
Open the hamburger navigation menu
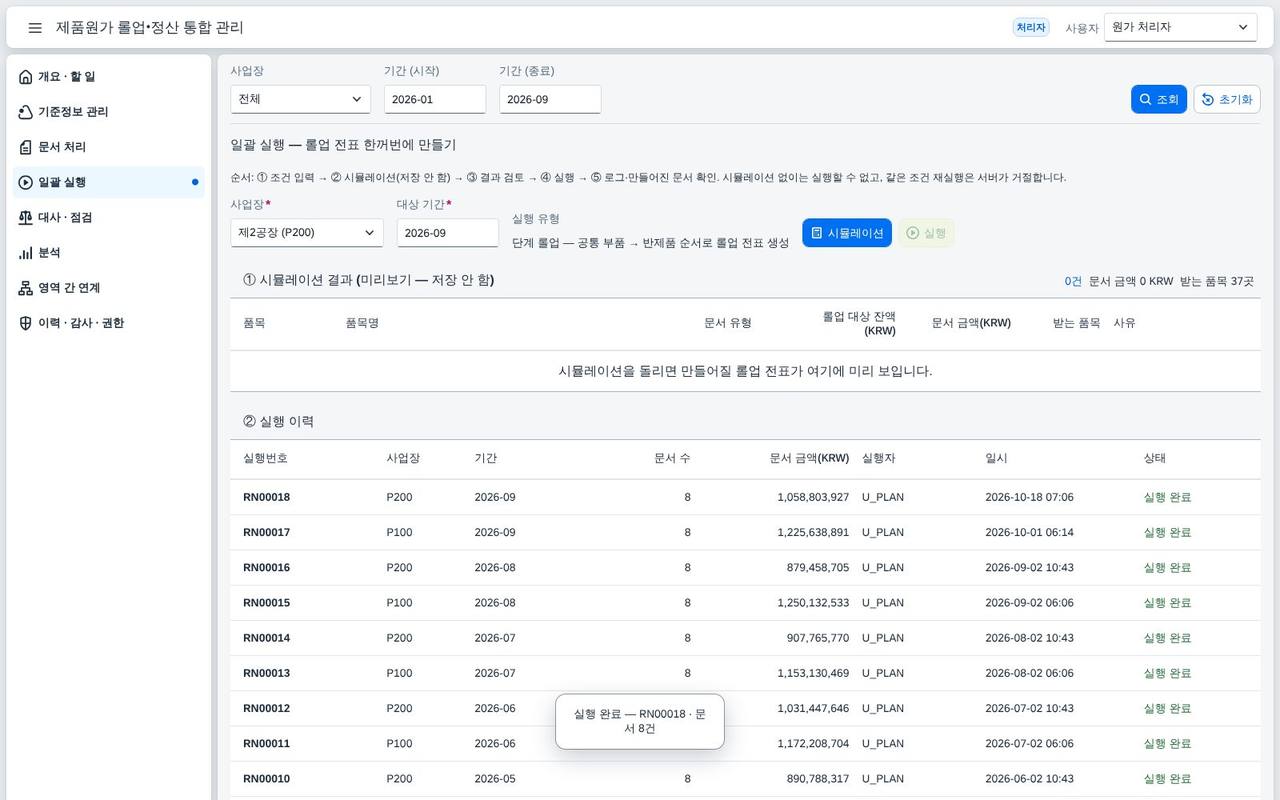(35, 28)
